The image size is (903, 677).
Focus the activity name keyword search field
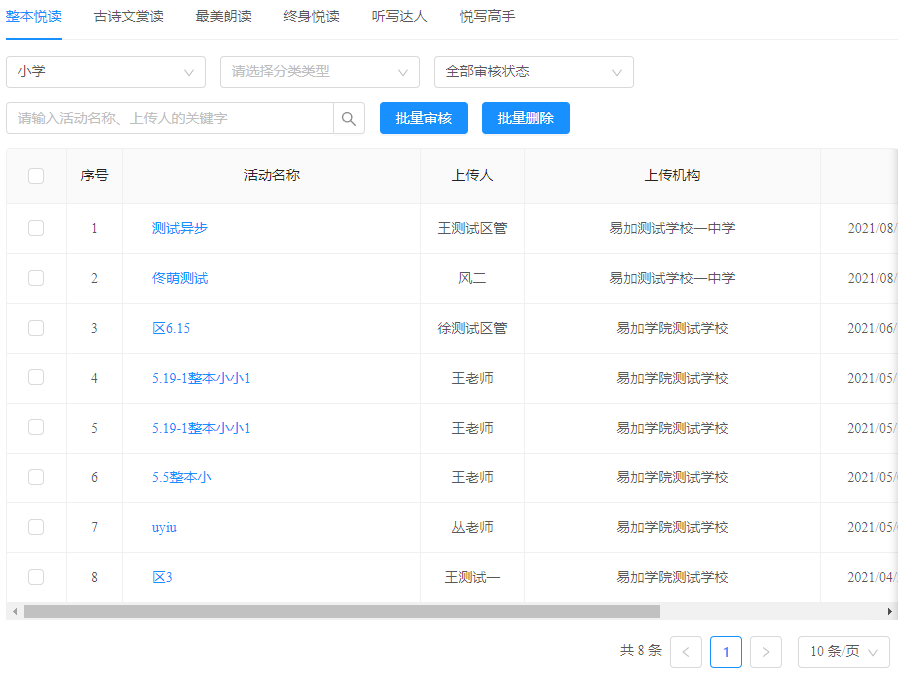coord(170,118)
